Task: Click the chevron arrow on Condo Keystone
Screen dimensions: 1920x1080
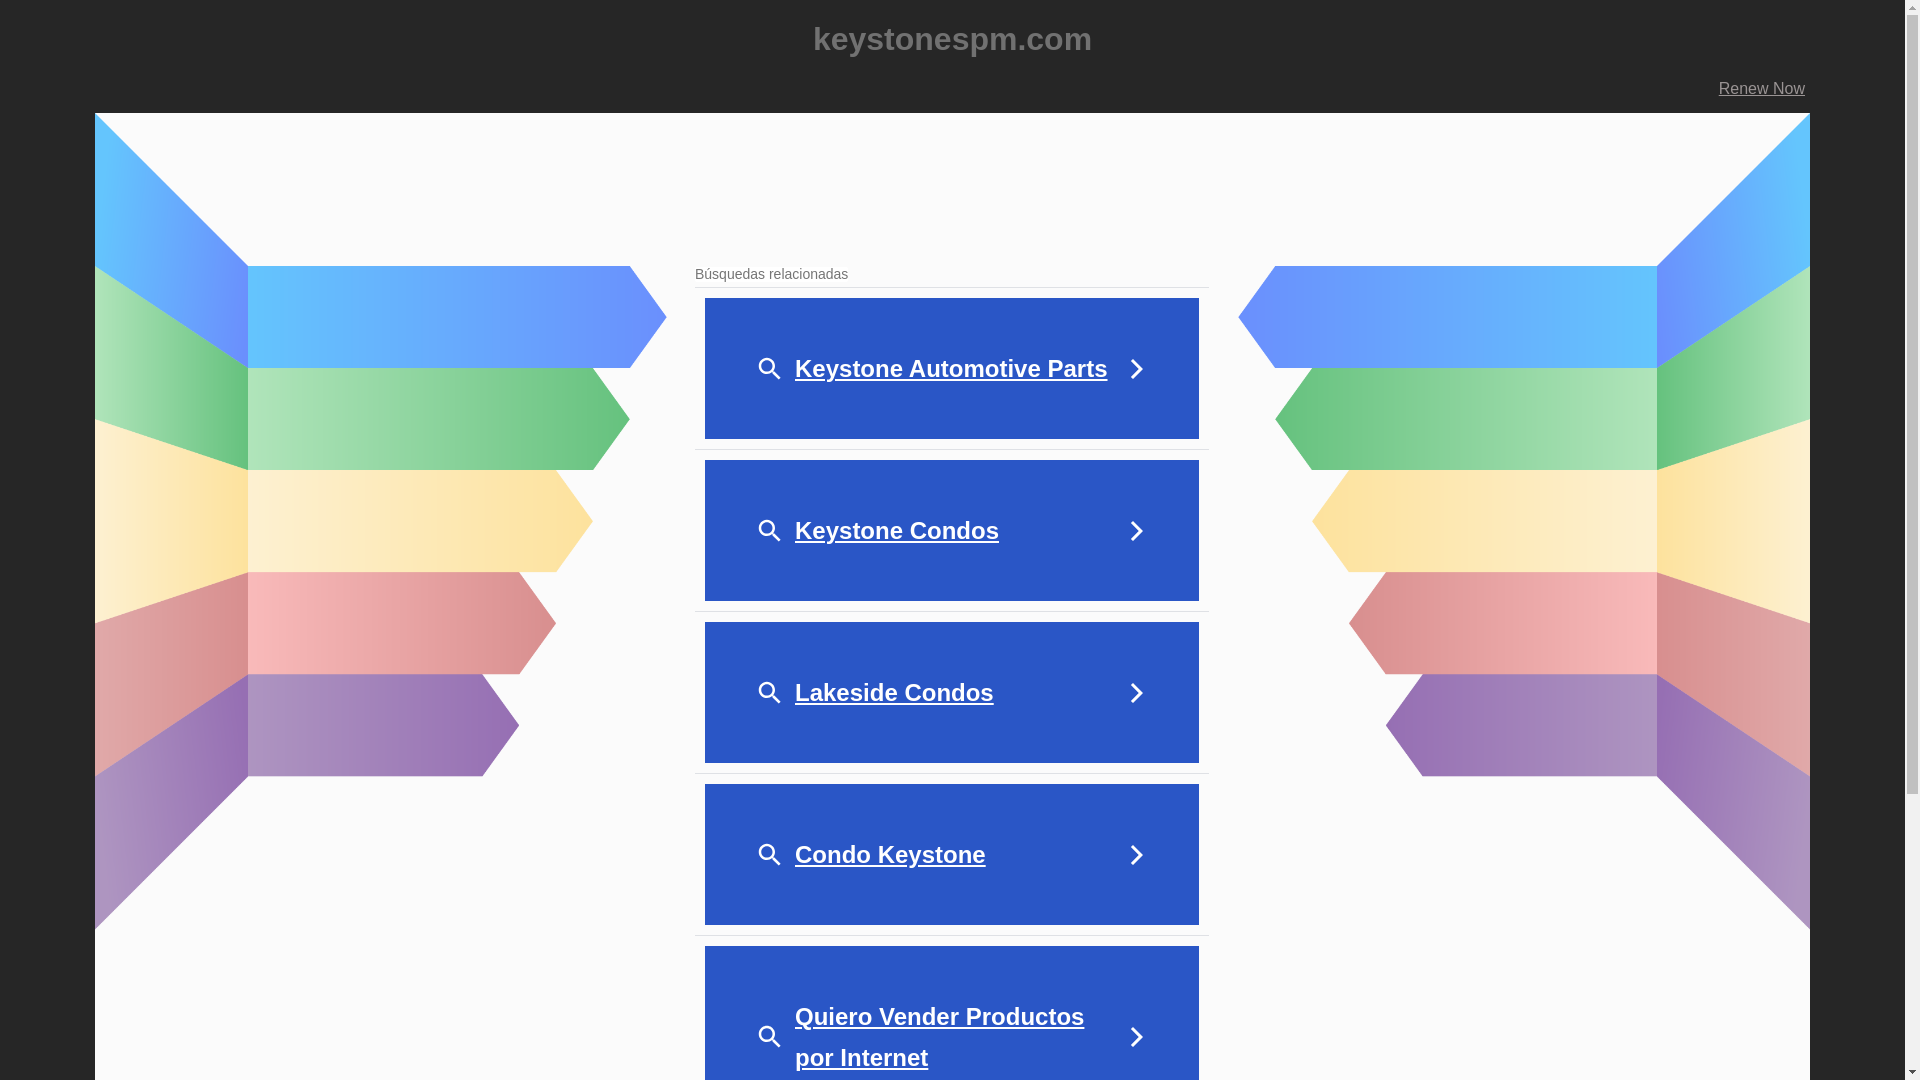Action: coord(1136,855)
